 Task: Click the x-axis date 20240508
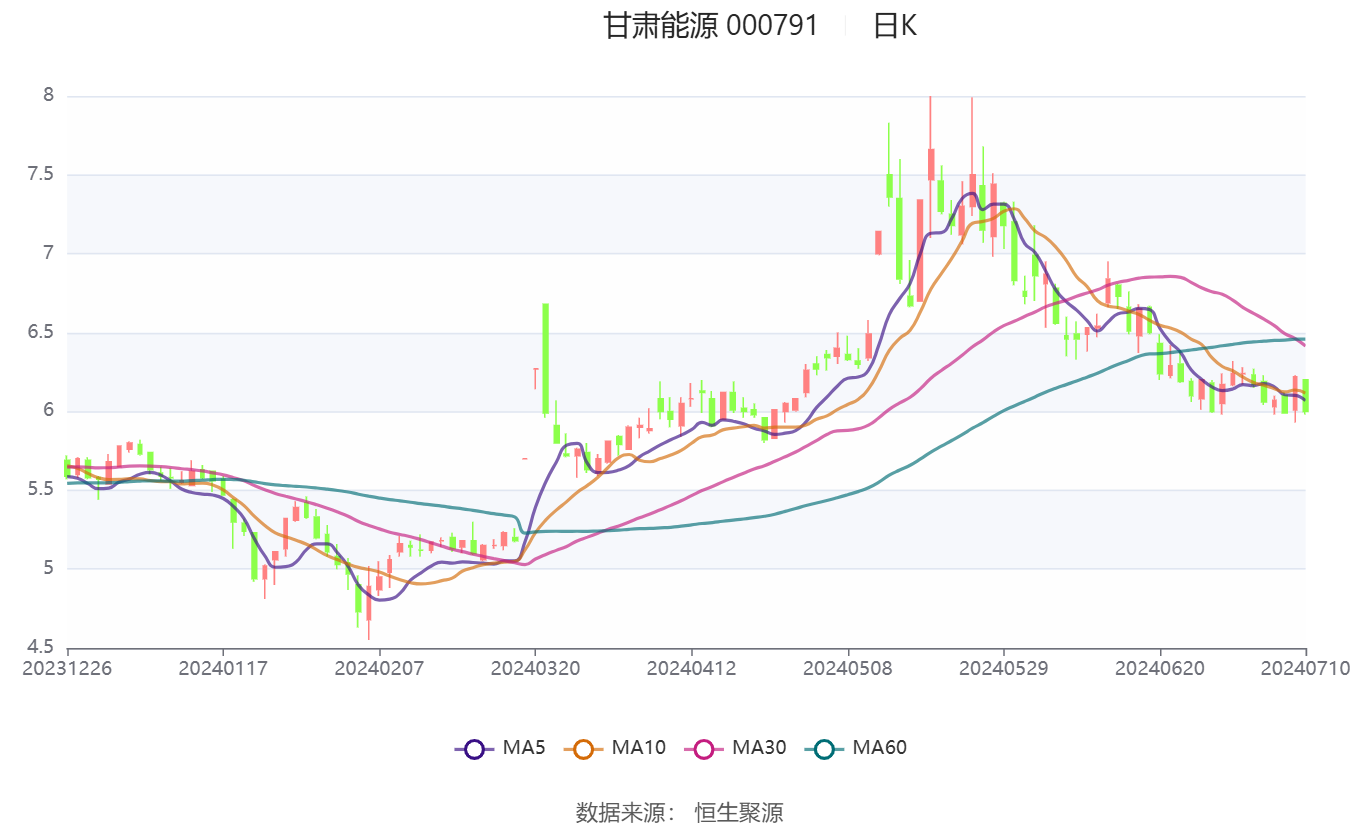tap(848, 668)
